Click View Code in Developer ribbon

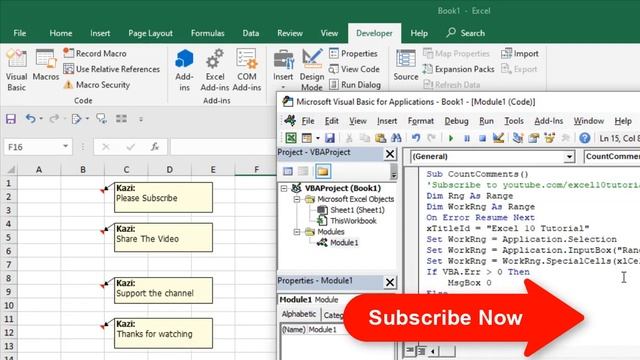pyautogui.click(x=354, y=69)
